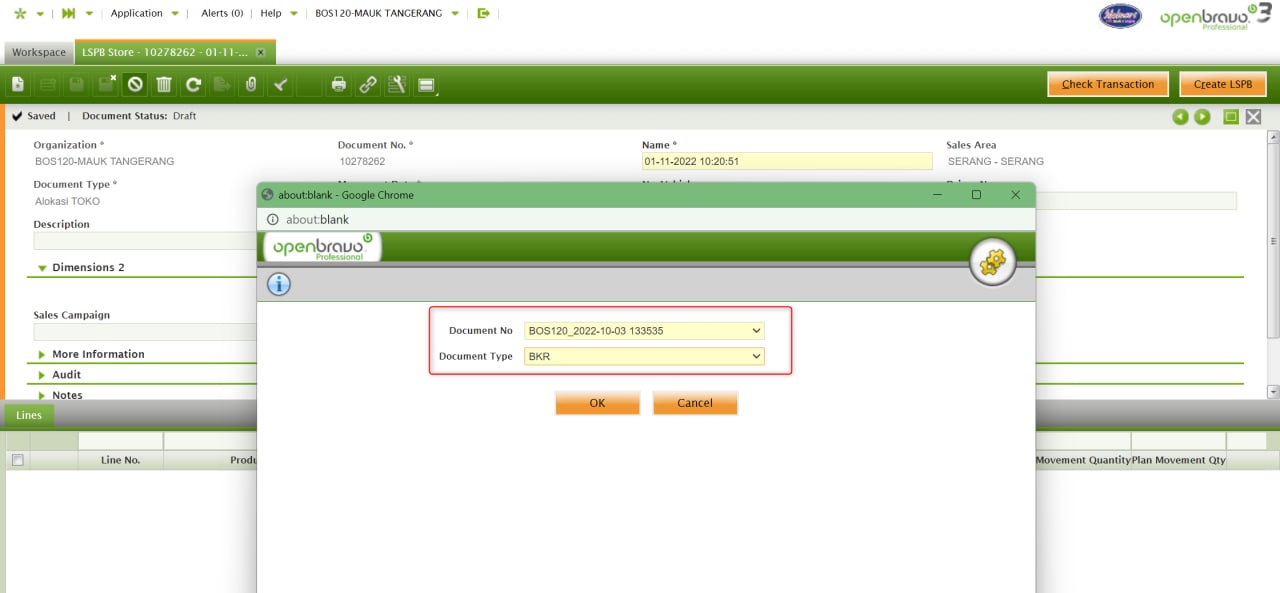Image resolution: width=1280 pixels, height=593 pixels.
Task: Click the Name field with the timestamp
Action: (786, 161)
